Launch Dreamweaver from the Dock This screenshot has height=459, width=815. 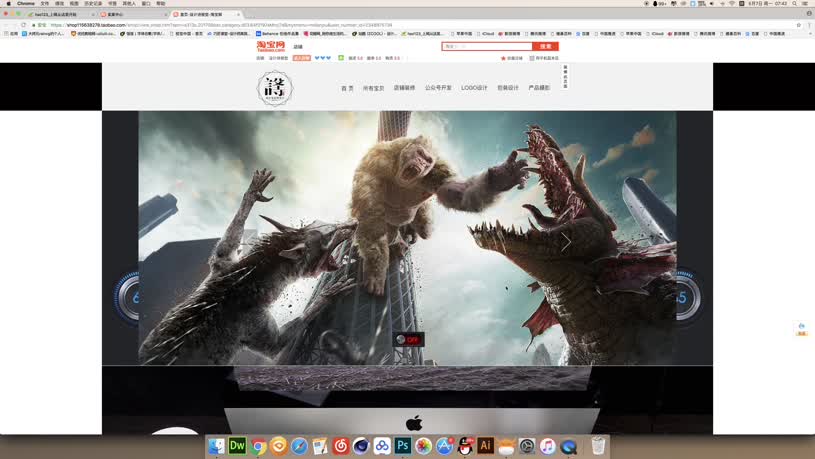pyautogui.click(x=237, y=446)
